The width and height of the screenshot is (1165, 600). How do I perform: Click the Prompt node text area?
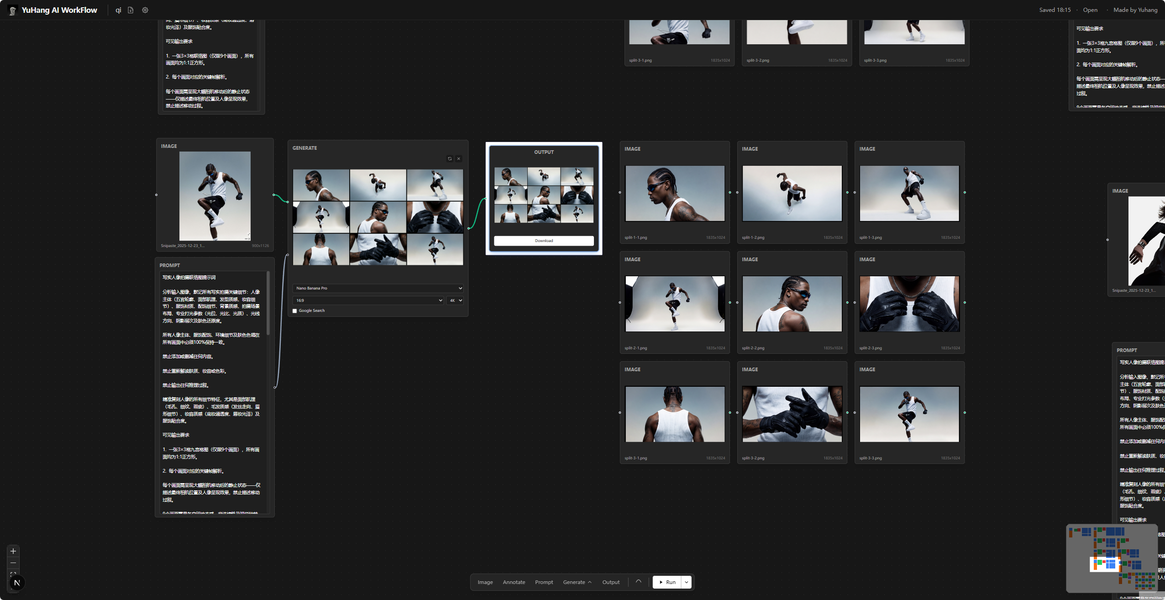tap(212, 392)
